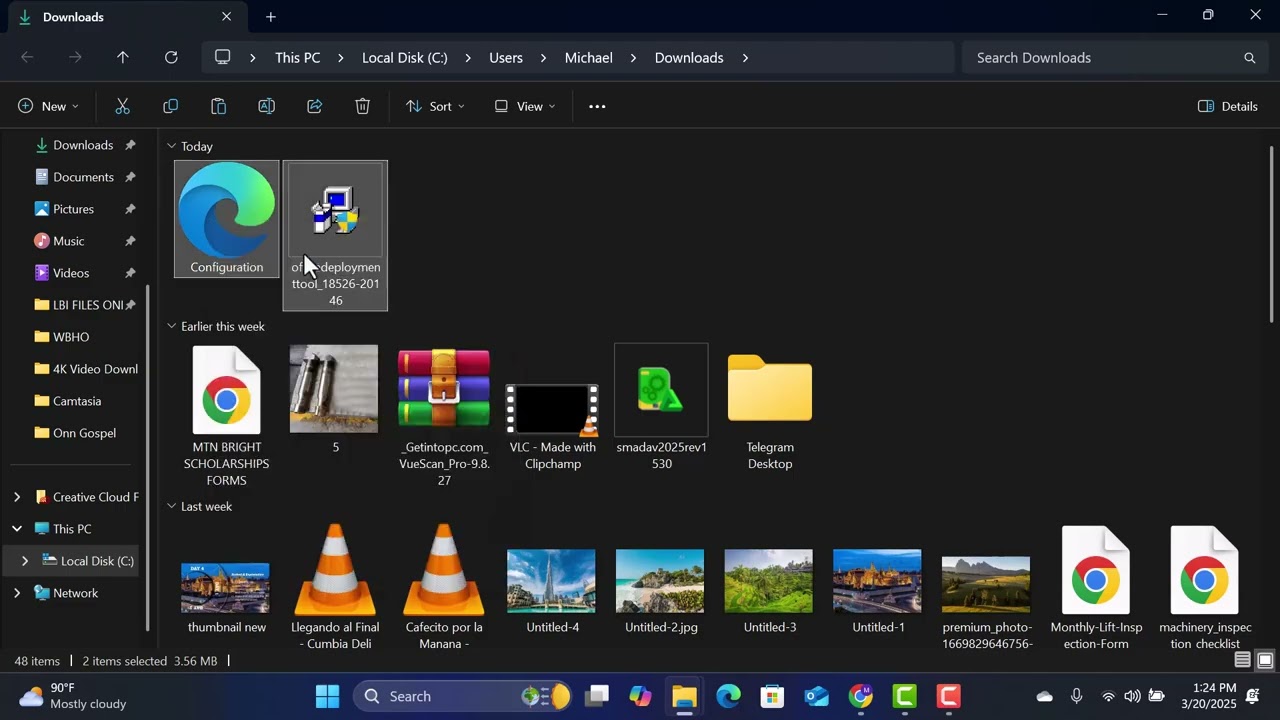Click the Share icon in toolbar
The height and width of the screenshot is (720, 1280).
tap(315, 106)
